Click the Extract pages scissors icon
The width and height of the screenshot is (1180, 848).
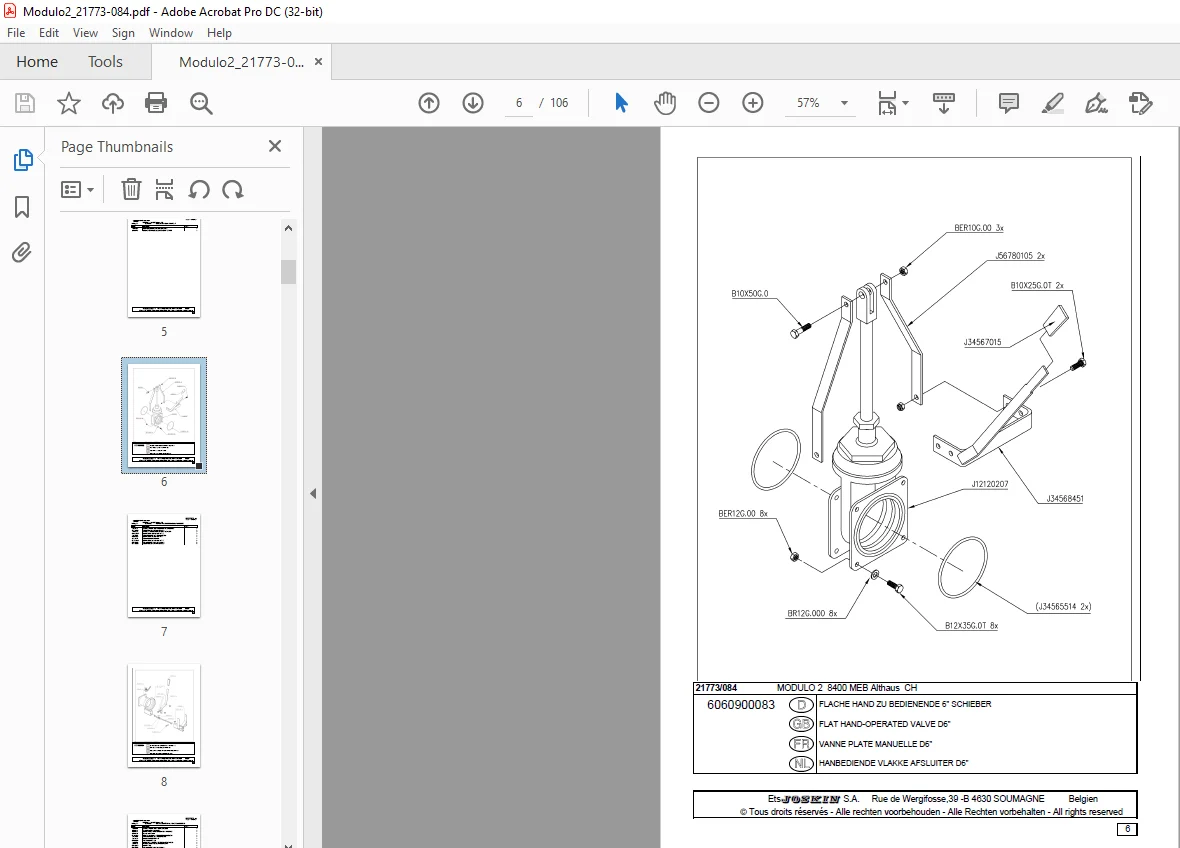pos(164,190)
